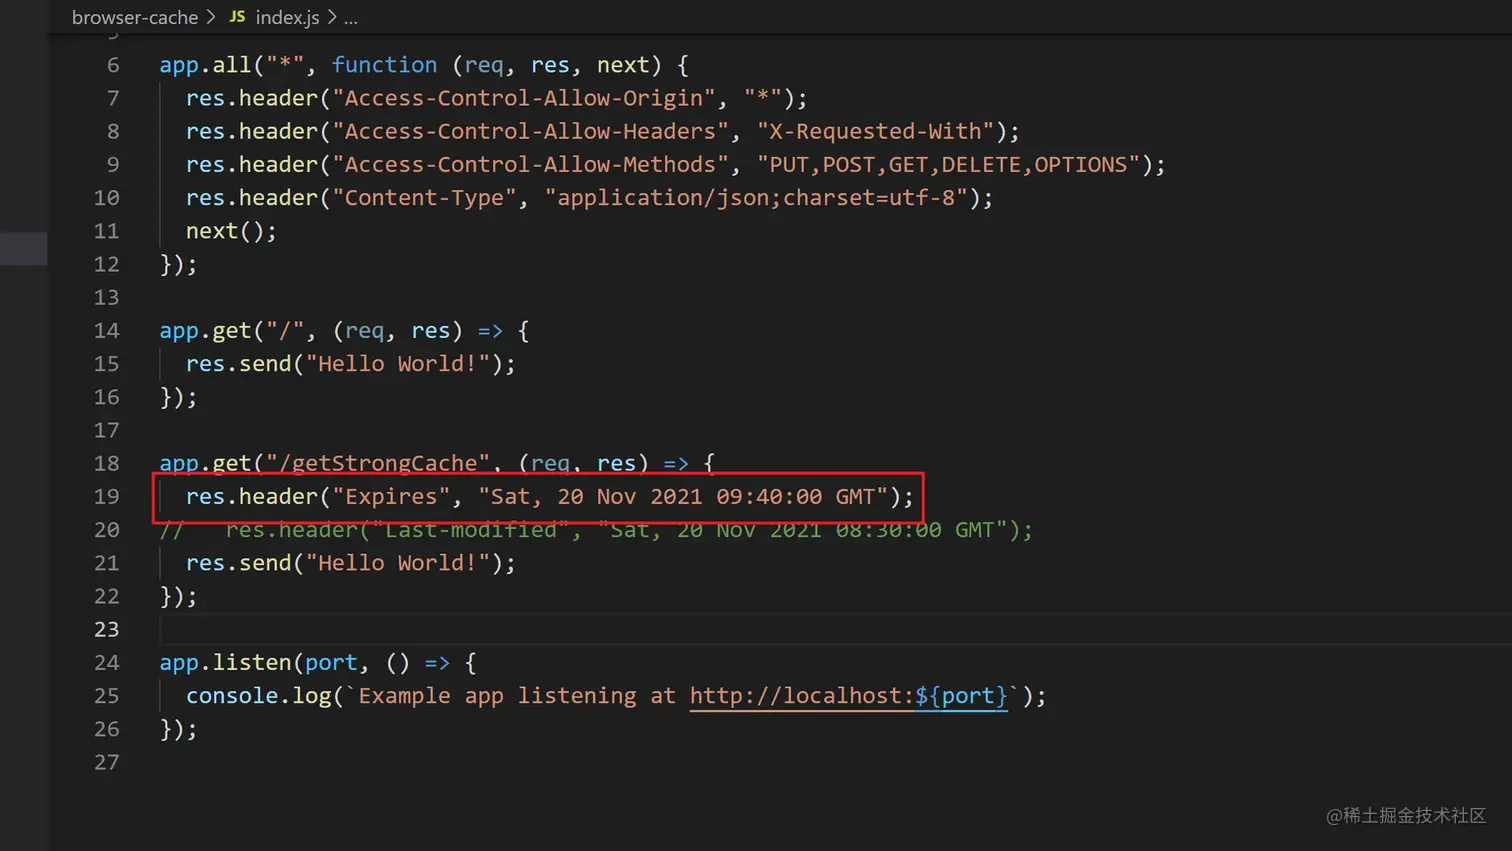Click ${port} template expression on line 25
Viewport: 1512px width, 851px height.
961,696
